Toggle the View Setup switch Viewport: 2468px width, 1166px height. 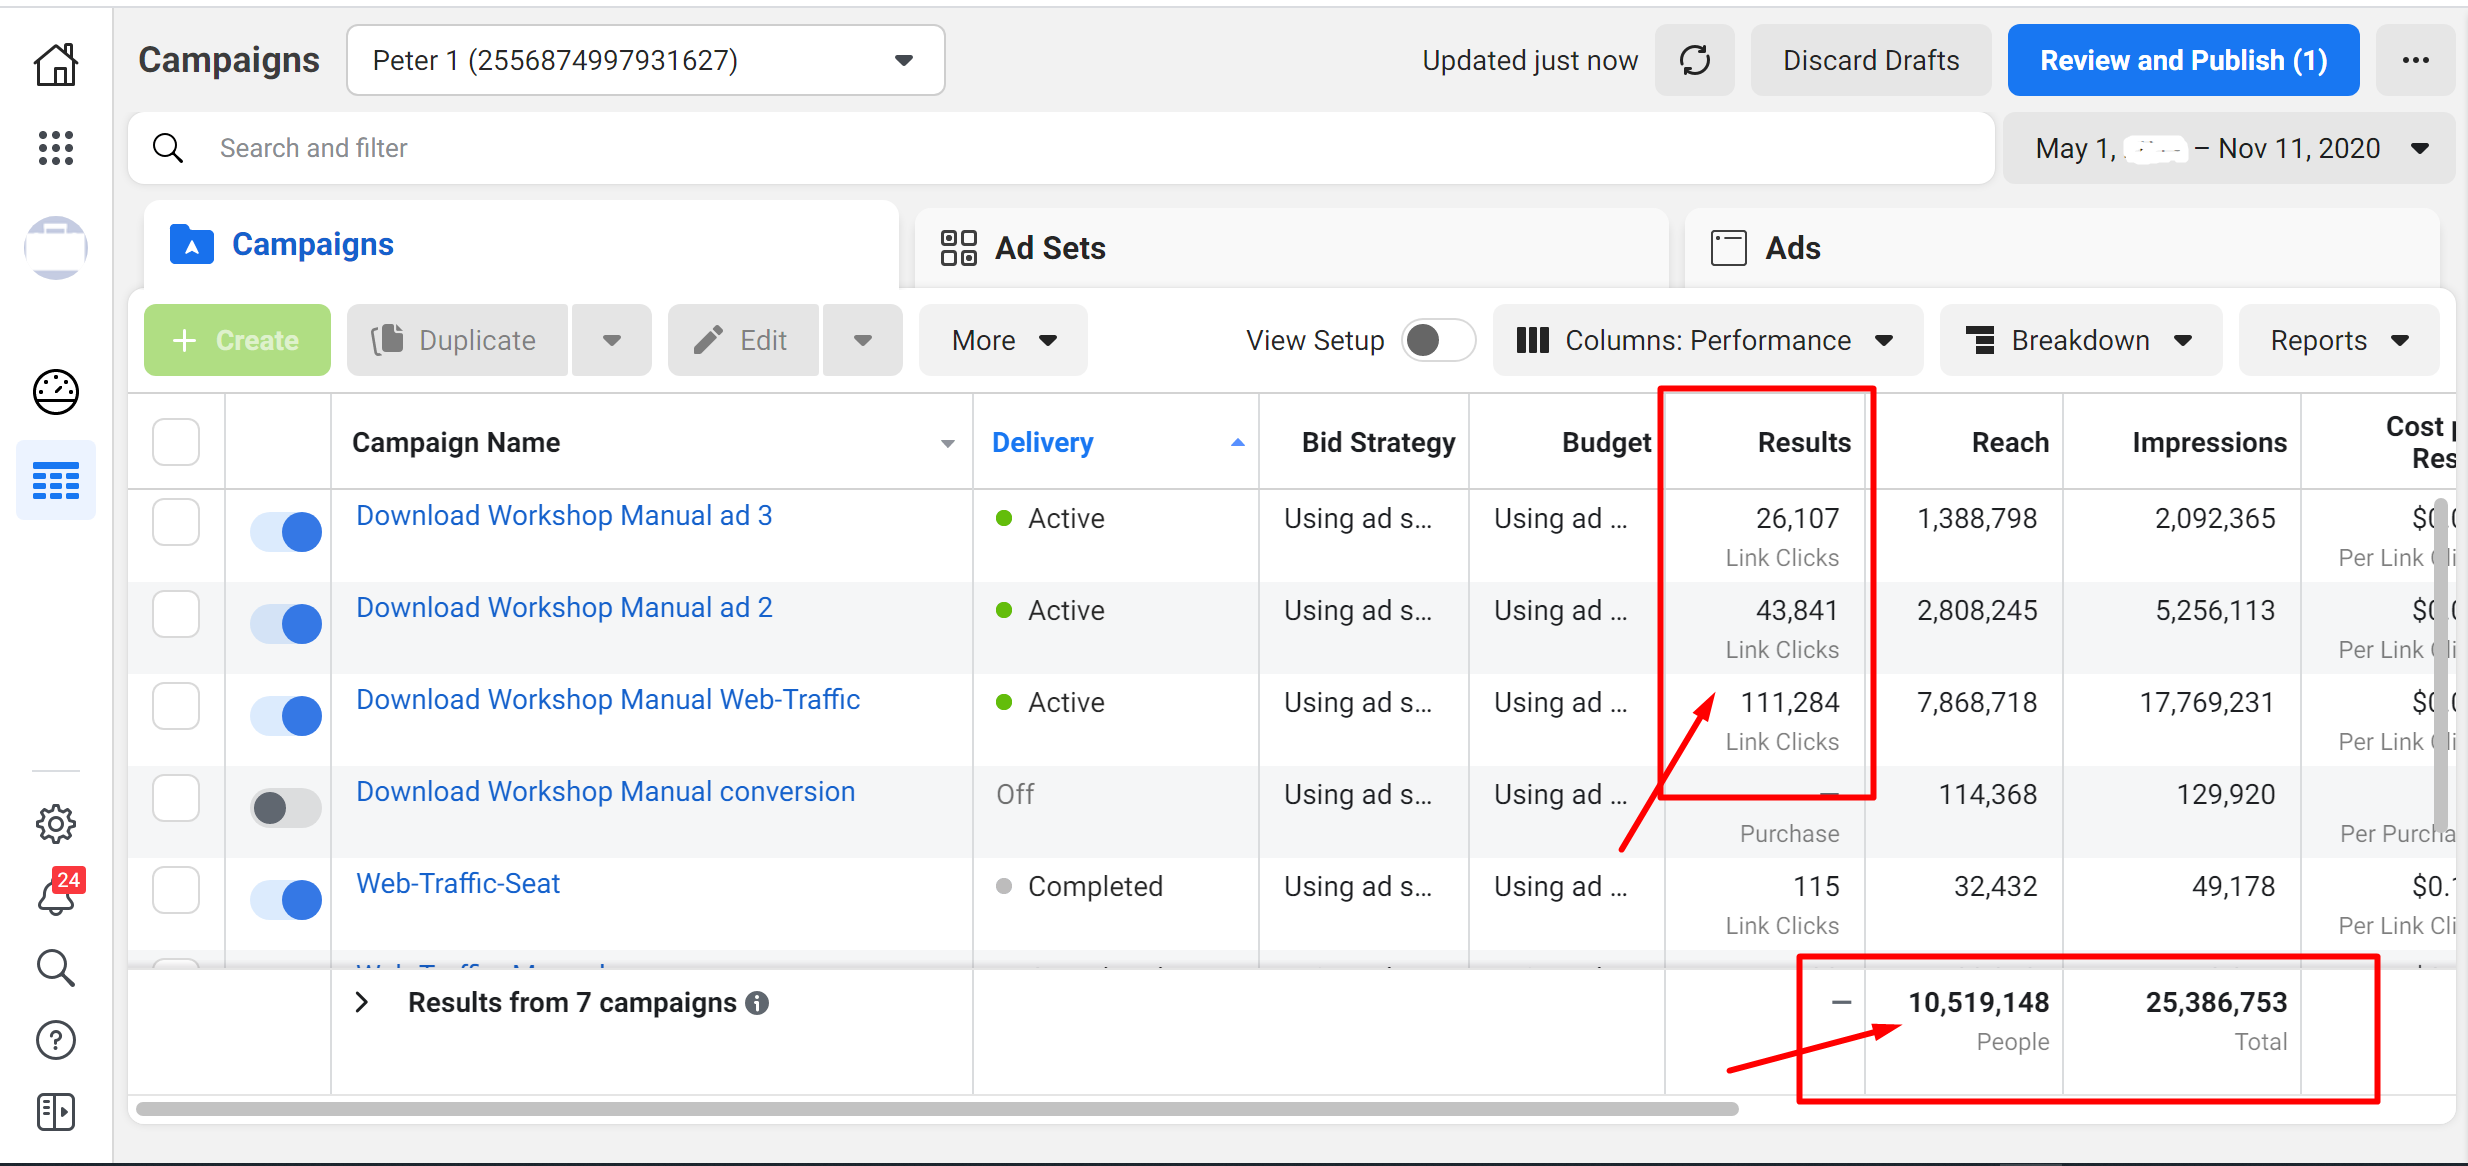(x=1437, y=341)
